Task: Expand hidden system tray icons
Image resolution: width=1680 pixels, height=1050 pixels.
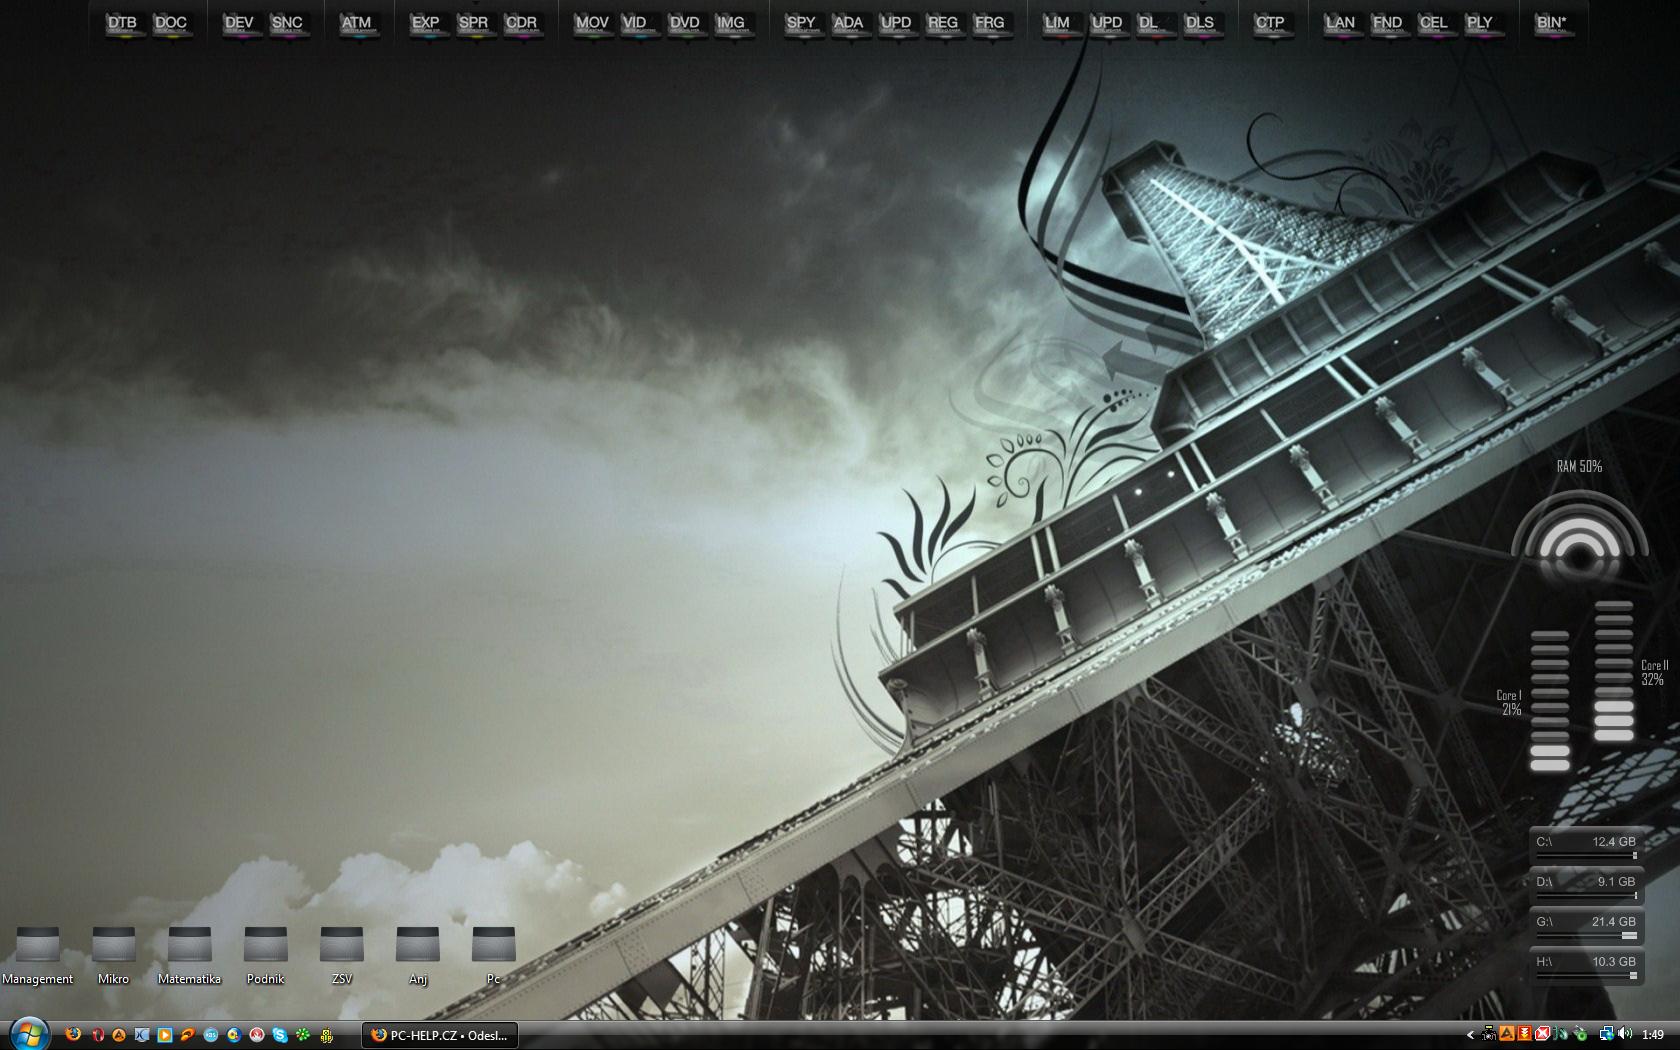Action: [1470, 1035]
